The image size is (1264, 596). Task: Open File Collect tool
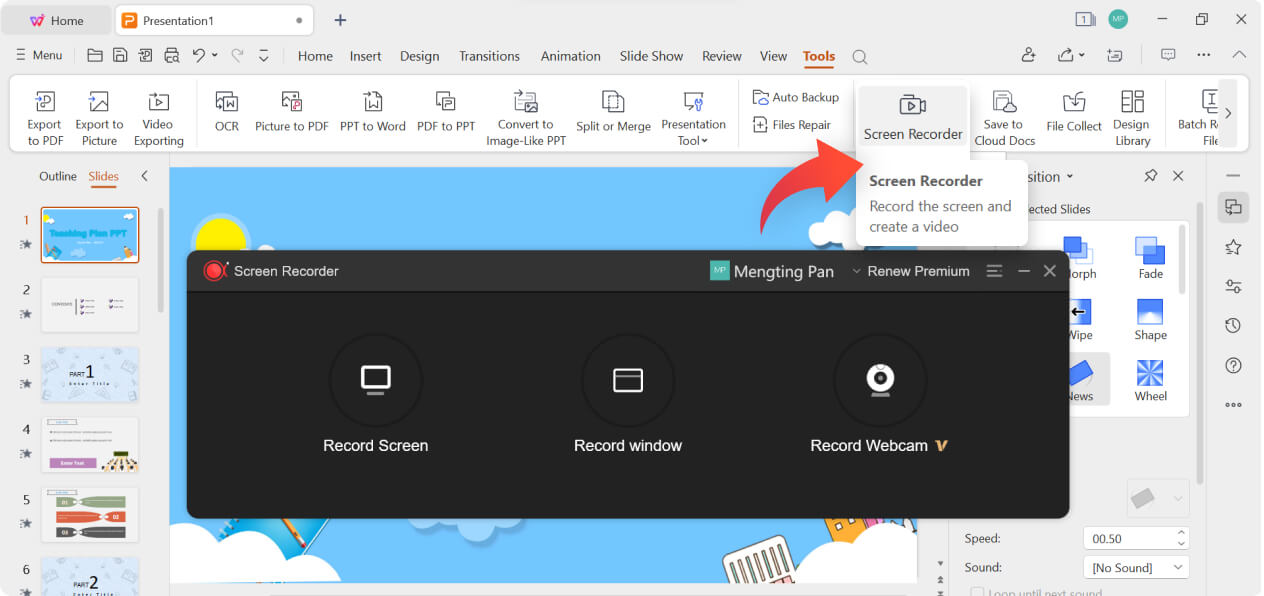point(1074,102)
